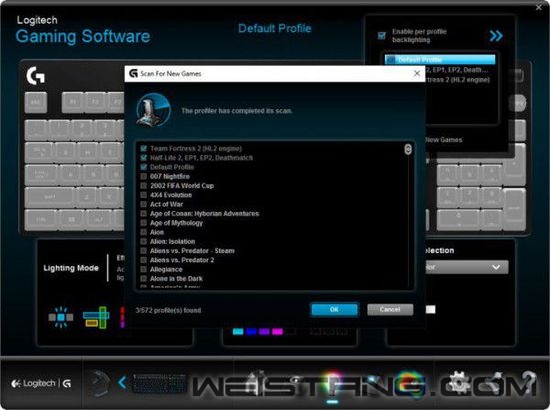
Task: Uncheck Team Fortress 2 (HL2 engine) in scan list
Action: click(x=143, y=148)
